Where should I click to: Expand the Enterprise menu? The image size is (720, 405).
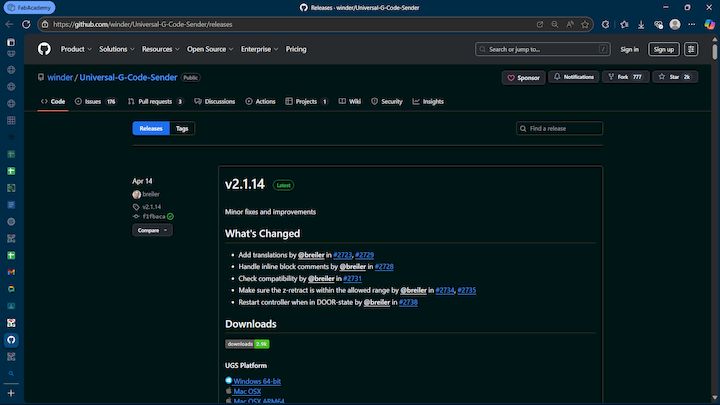pyautogui.click(x=259, y=49)
